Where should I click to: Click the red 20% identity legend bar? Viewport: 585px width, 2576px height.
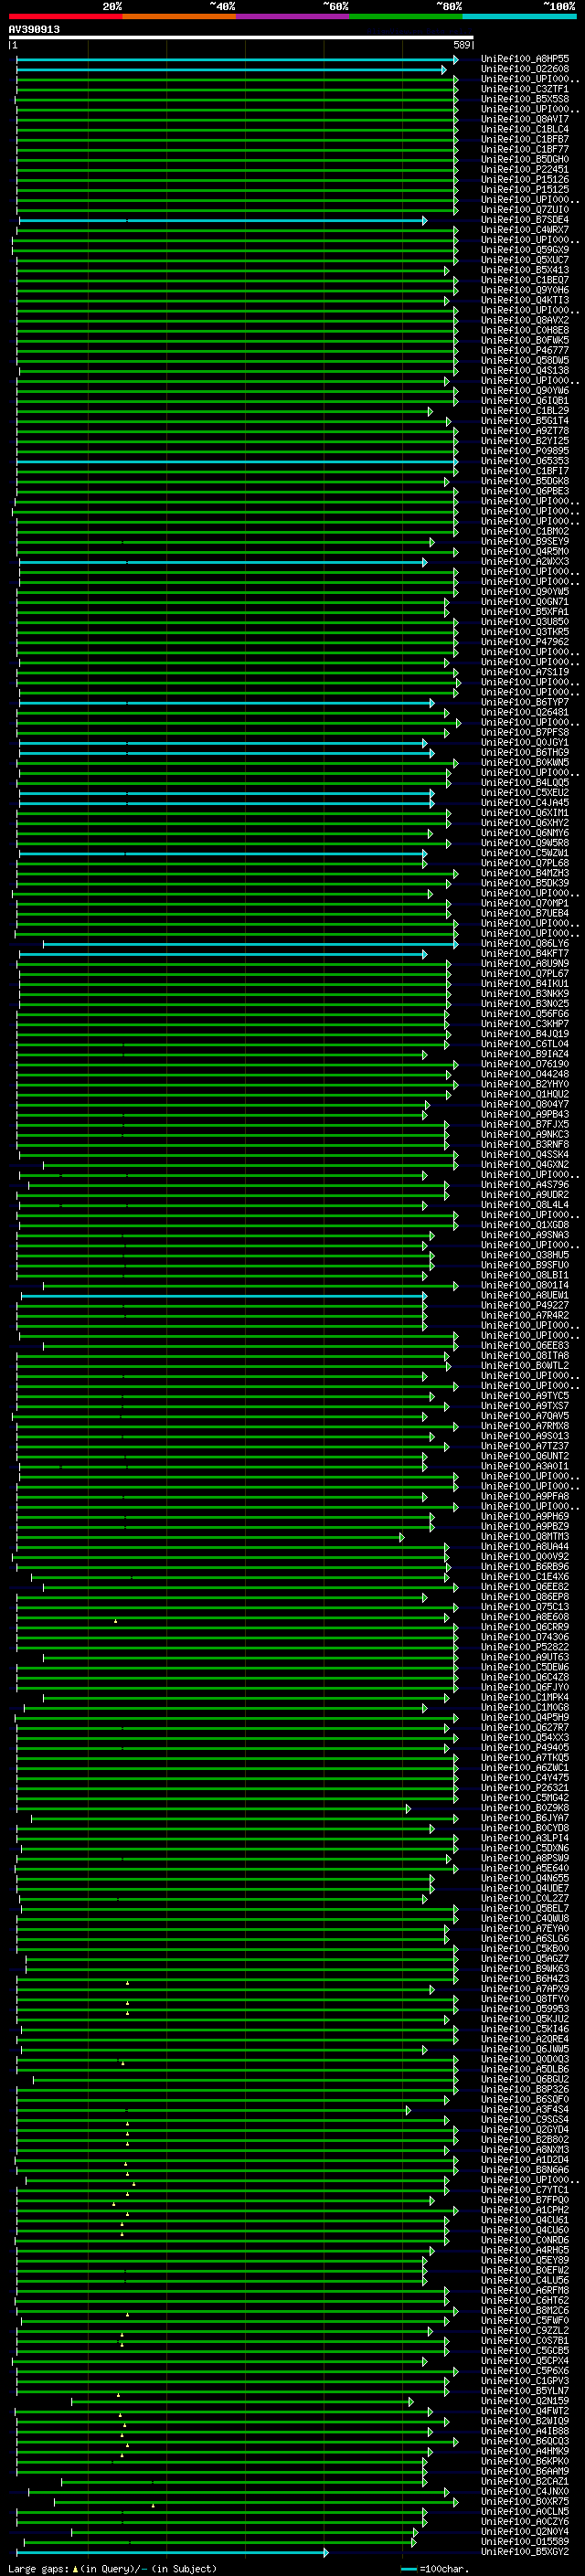point(66,16)
